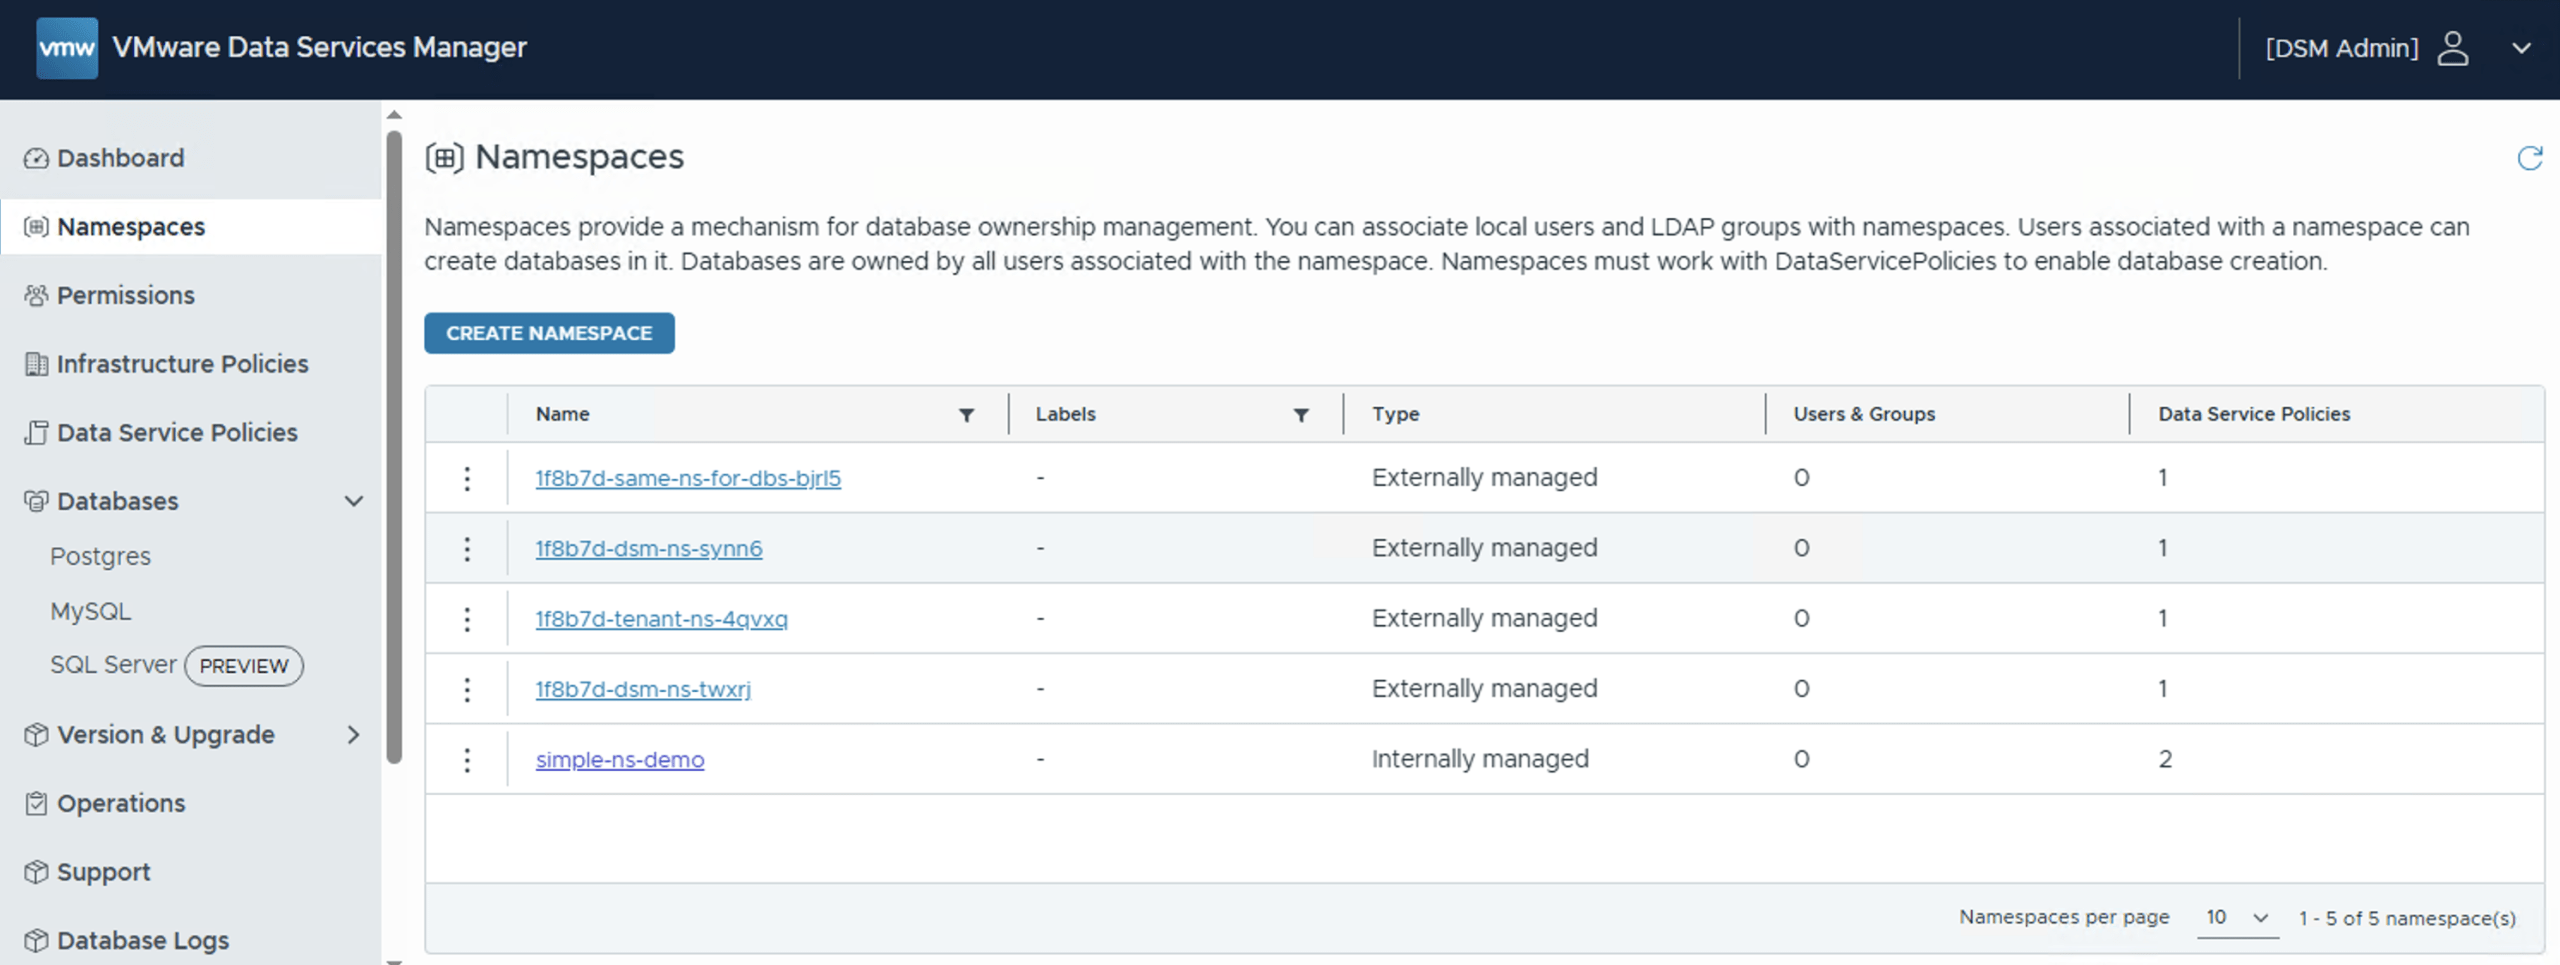Go to Dashboard in sidebar
2560x965 pixels.
120,158
